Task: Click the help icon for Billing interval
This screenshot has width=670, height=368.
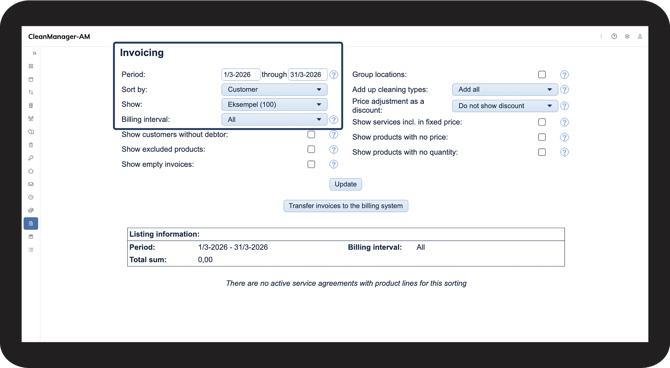Action: [x=334, y=120]
